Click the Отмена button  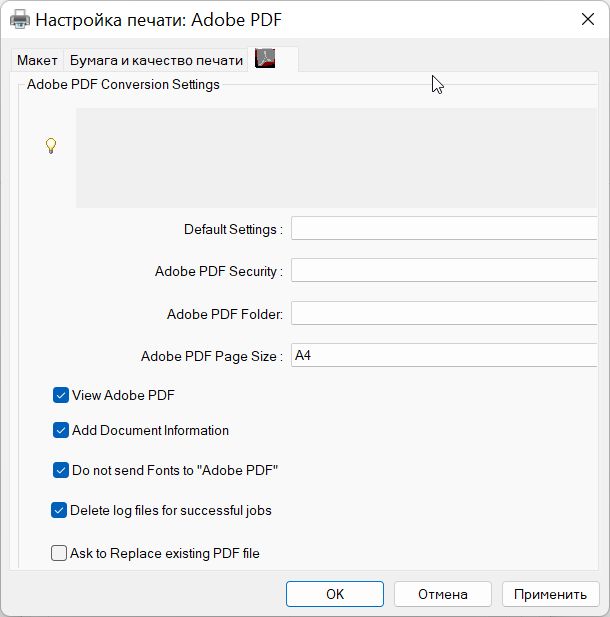click(x=443, y=594)
